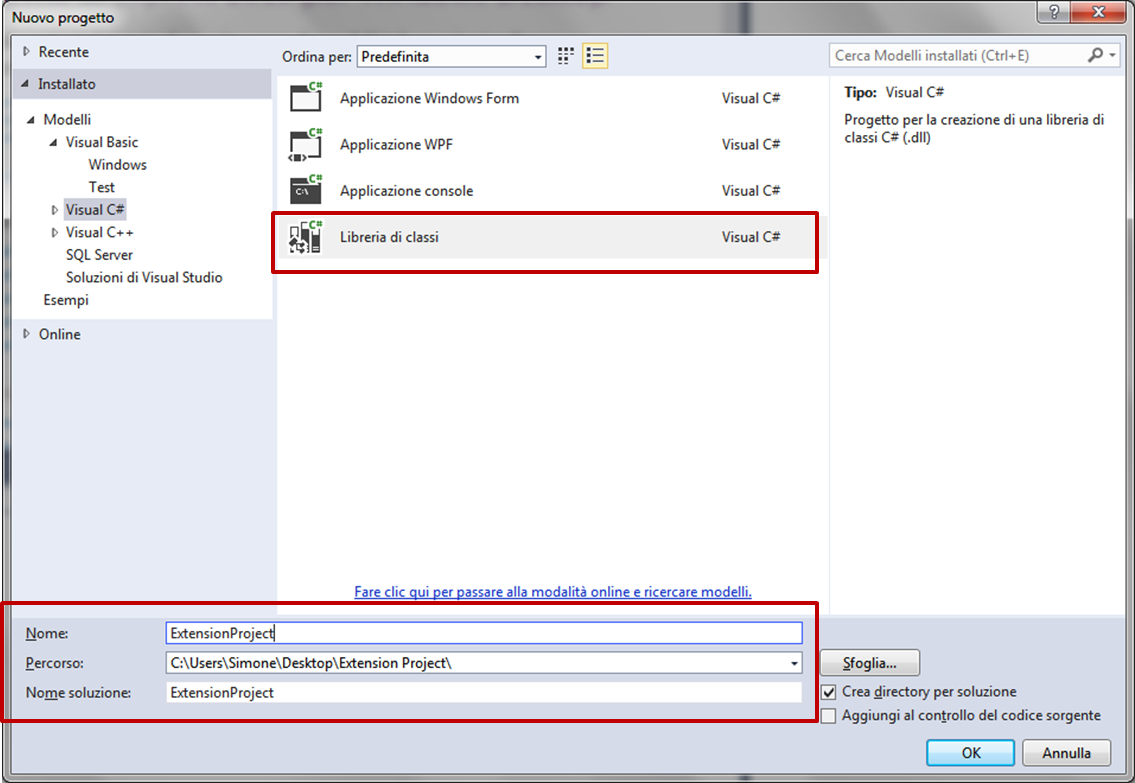Image resolution: width=1135 pixels, height=783 pixels.
Task: Select the Visual C# node label
Action: (x=95, y=210)
